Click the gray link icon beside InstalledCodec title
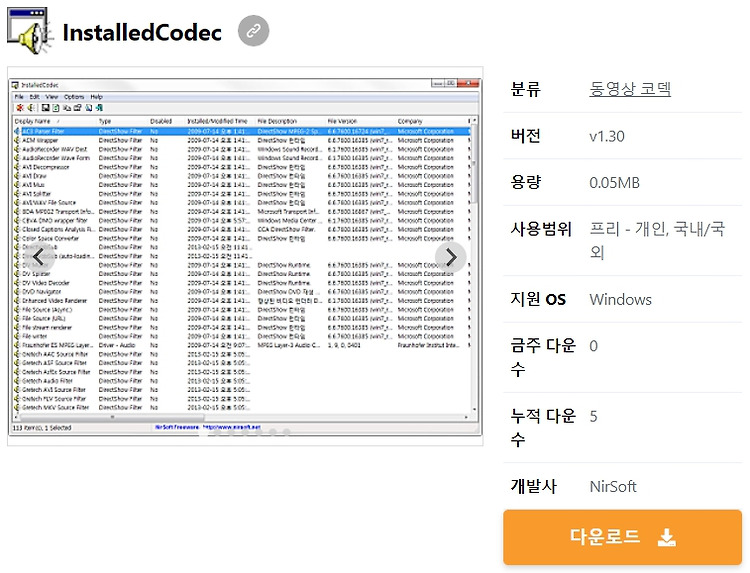This screenshot has width=750, height=573. [x=254, y=31]
